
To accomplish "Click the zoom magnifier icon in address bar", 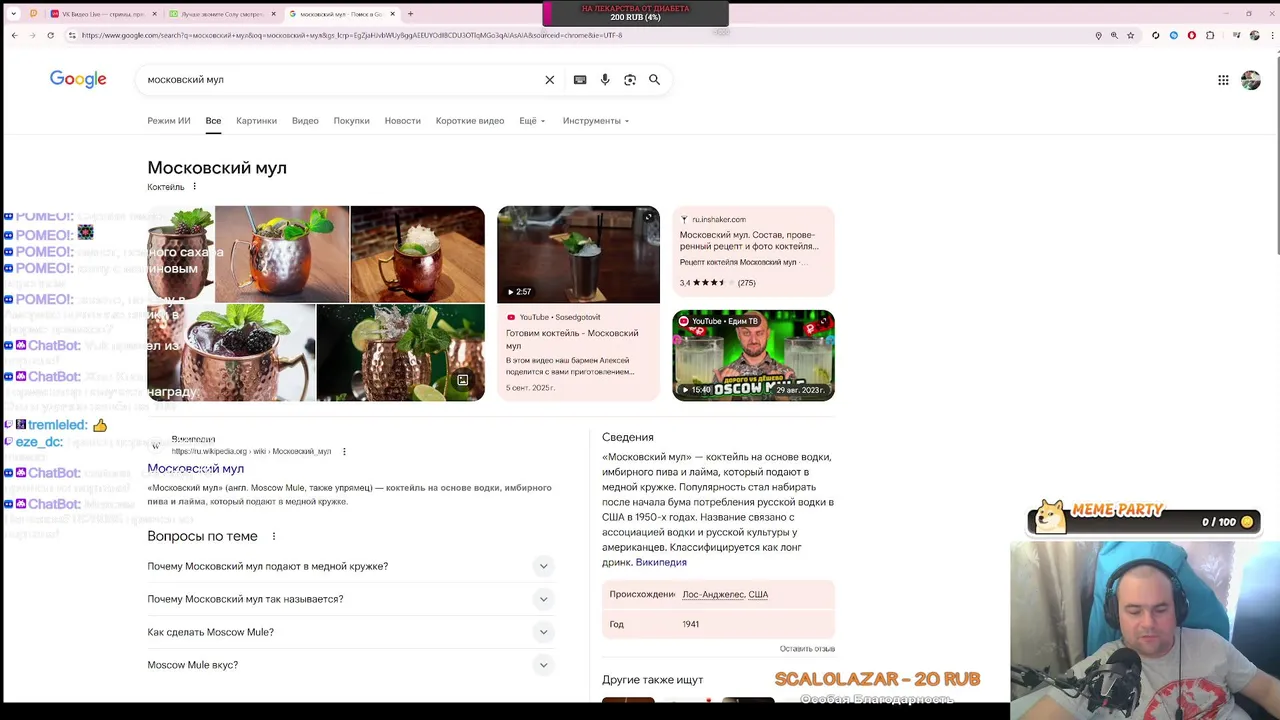I will coord(1114,35).
